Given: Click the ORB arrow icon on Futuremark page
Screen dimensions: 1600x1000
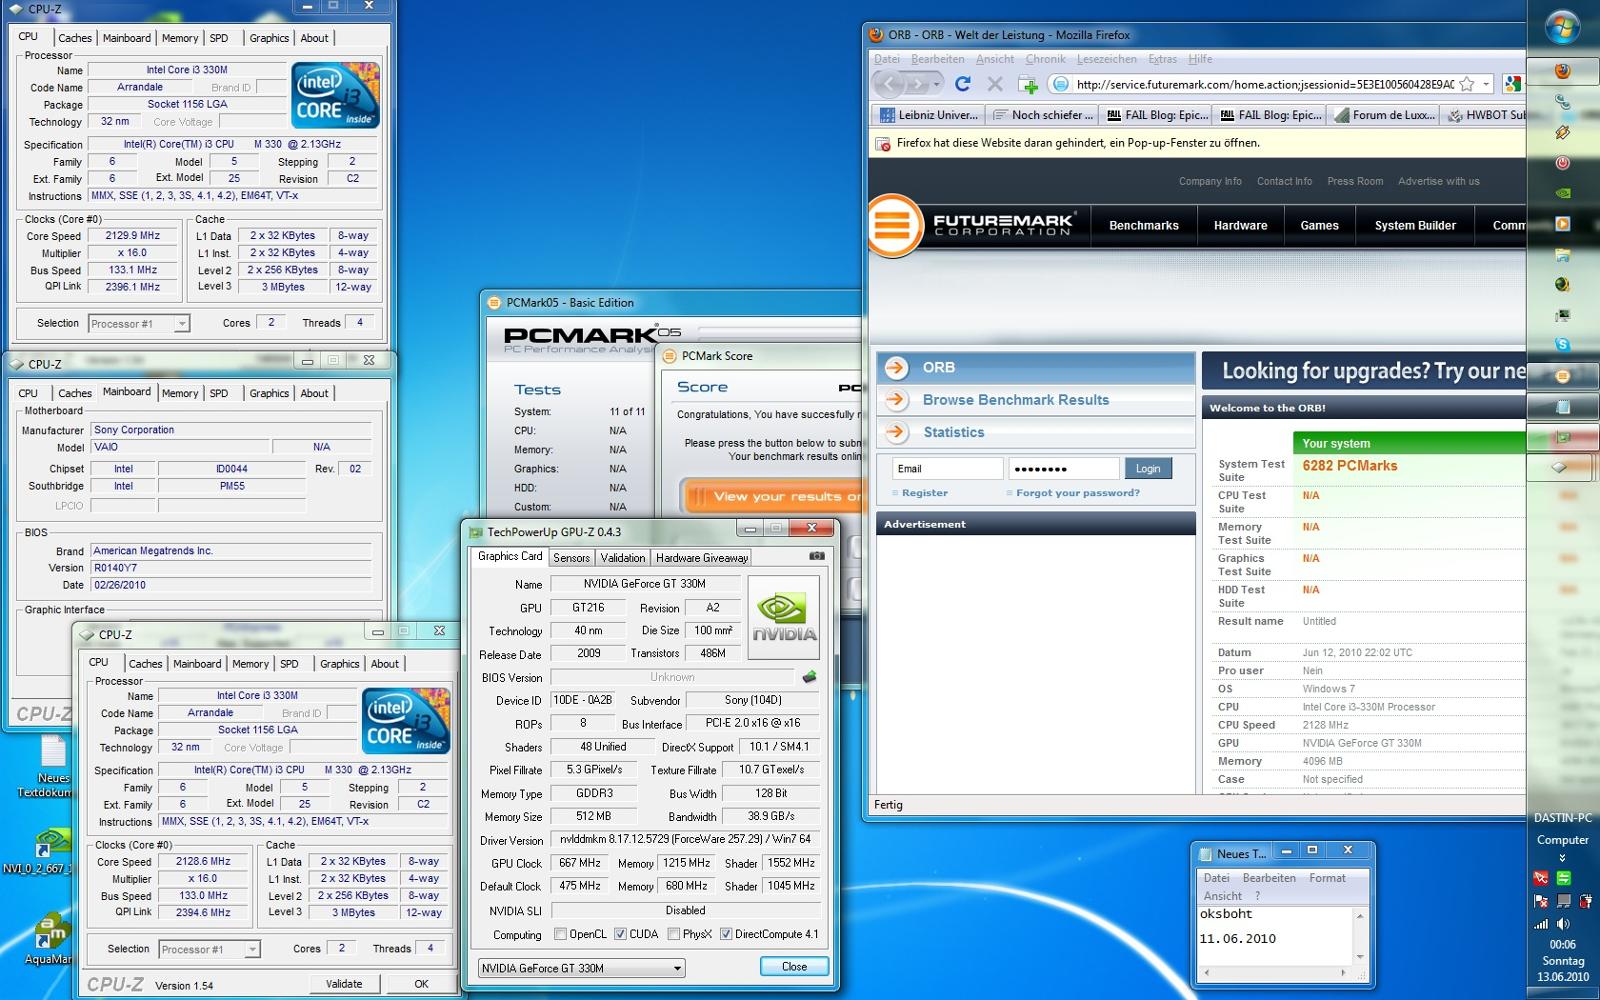Looking at the screenshot, I should pyautogui.click(x=896, y=367).
